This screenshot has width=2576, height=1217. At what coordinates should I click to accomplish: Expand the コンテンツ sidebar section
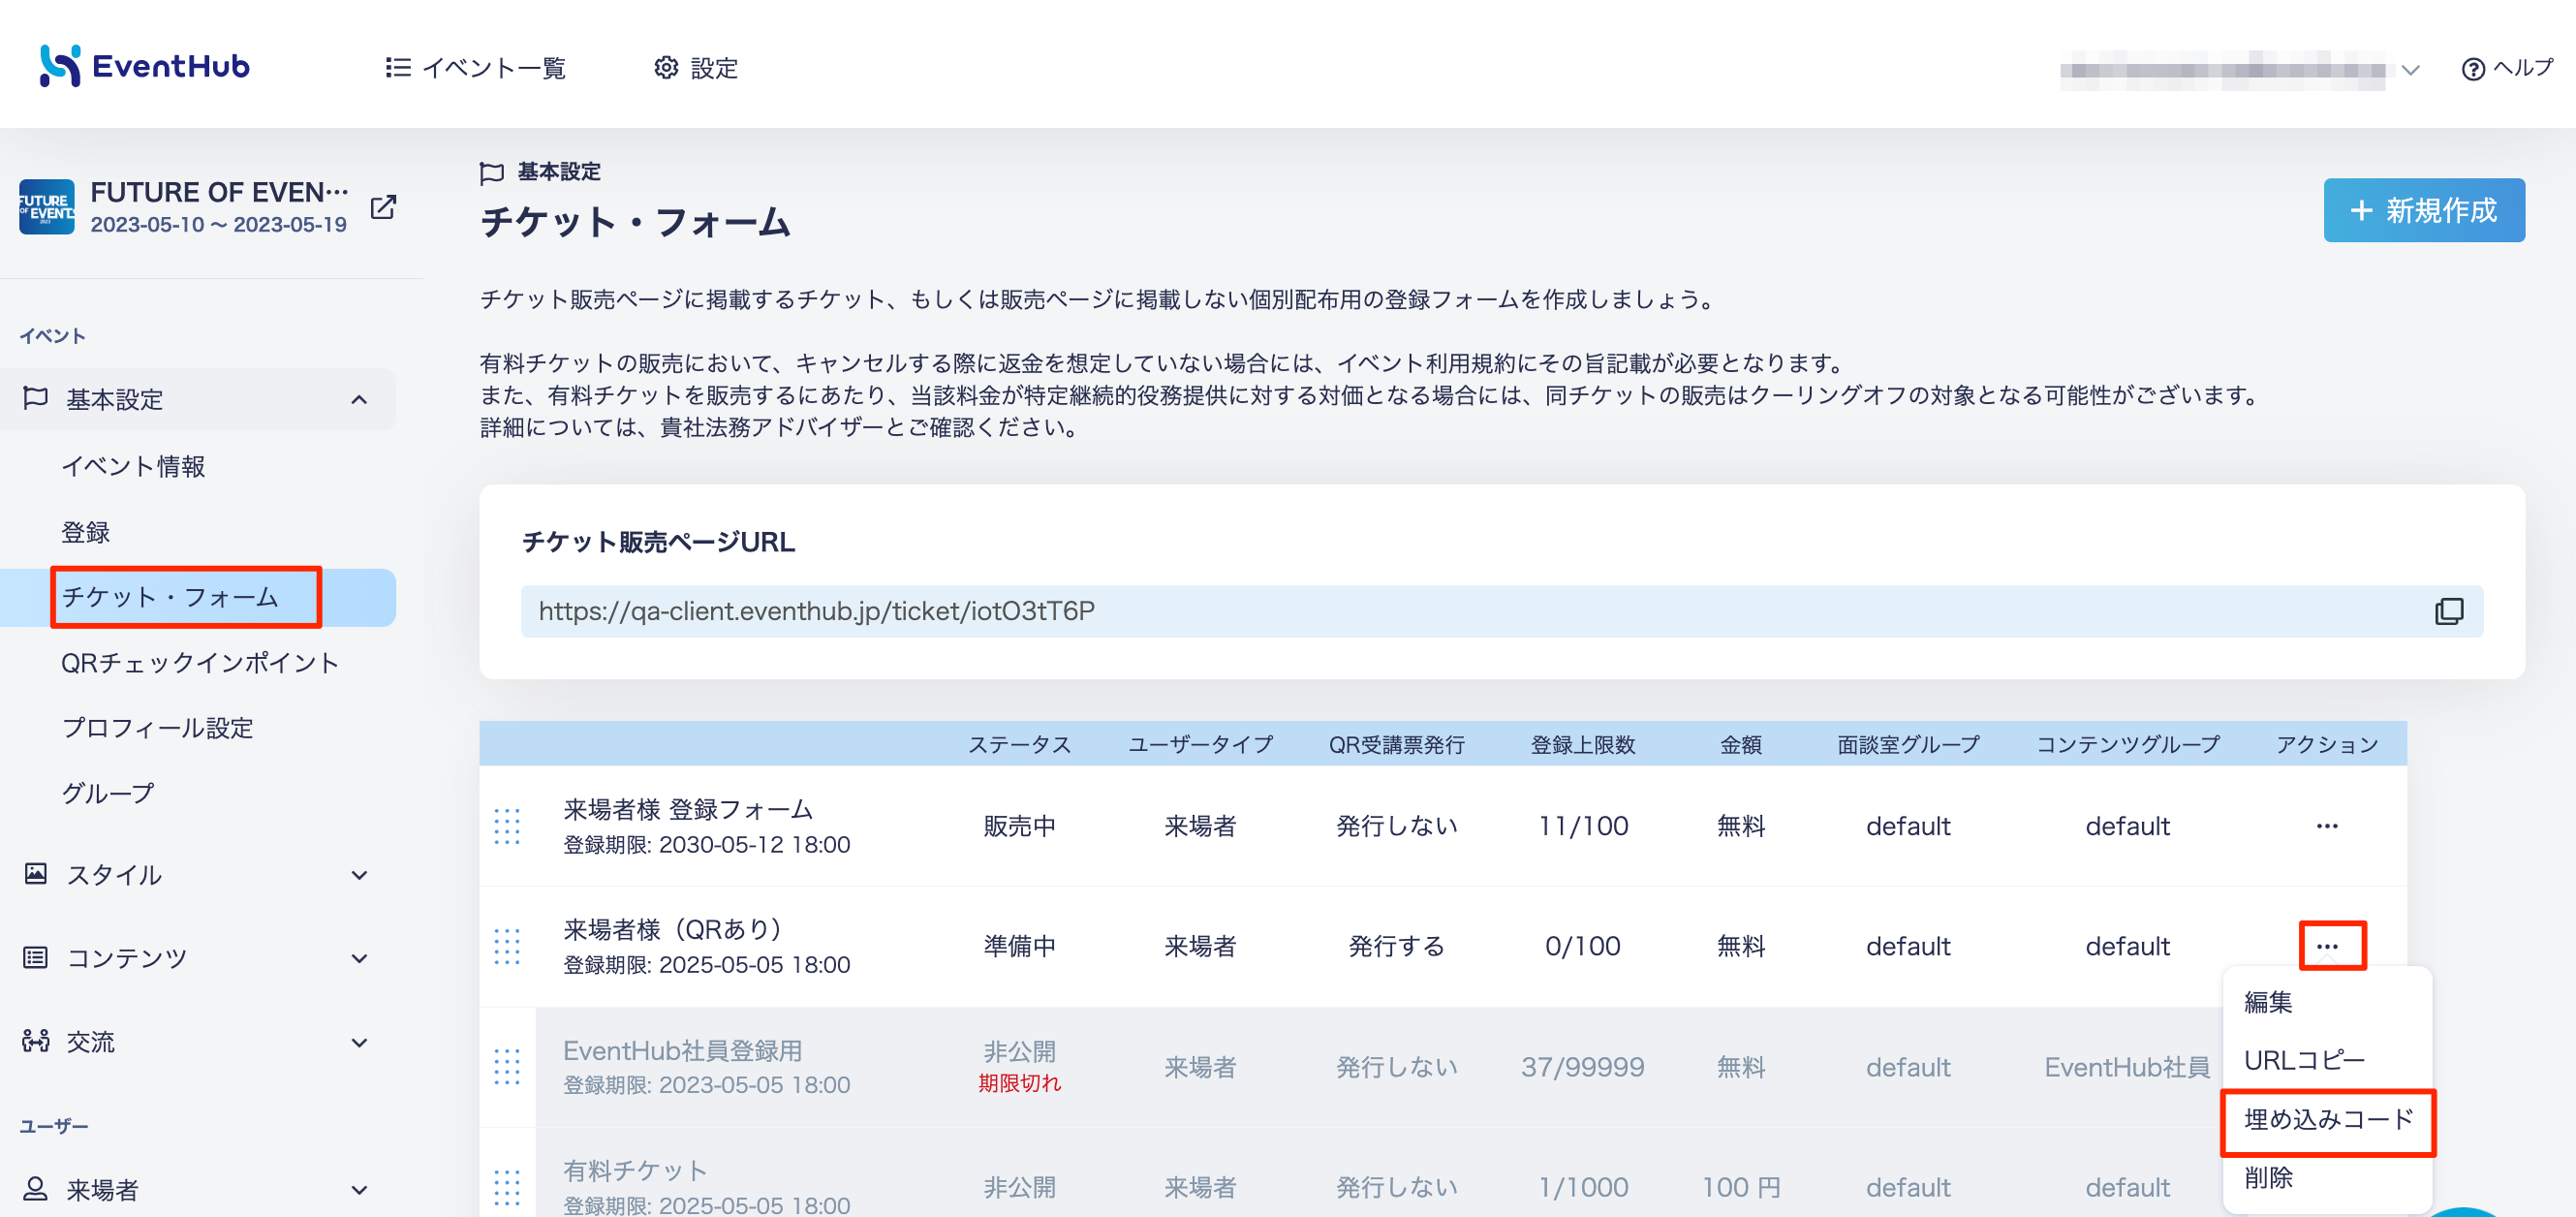pyautogui.click(x=359, y=958)
